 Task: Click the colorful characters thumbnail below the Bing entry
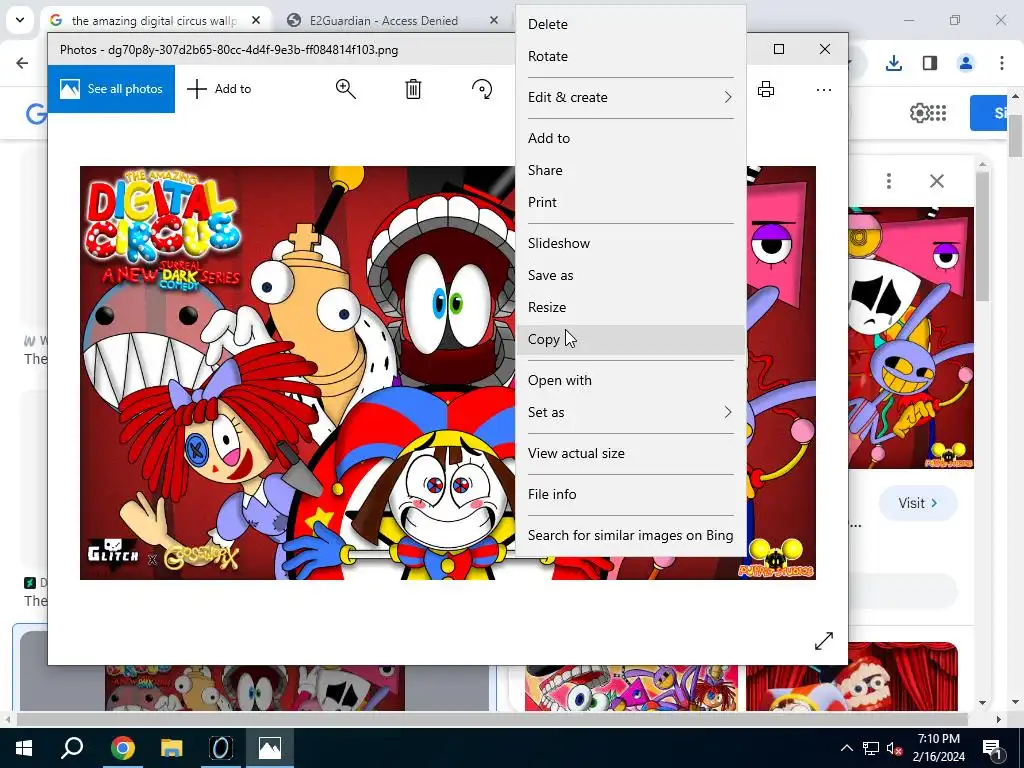(631, 688)
